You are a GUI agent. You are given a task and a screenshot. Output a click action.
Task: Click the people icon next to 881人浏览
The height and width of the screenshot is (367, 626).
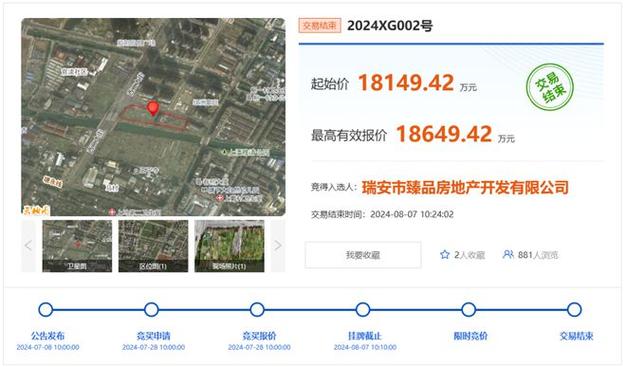point(508,254)
